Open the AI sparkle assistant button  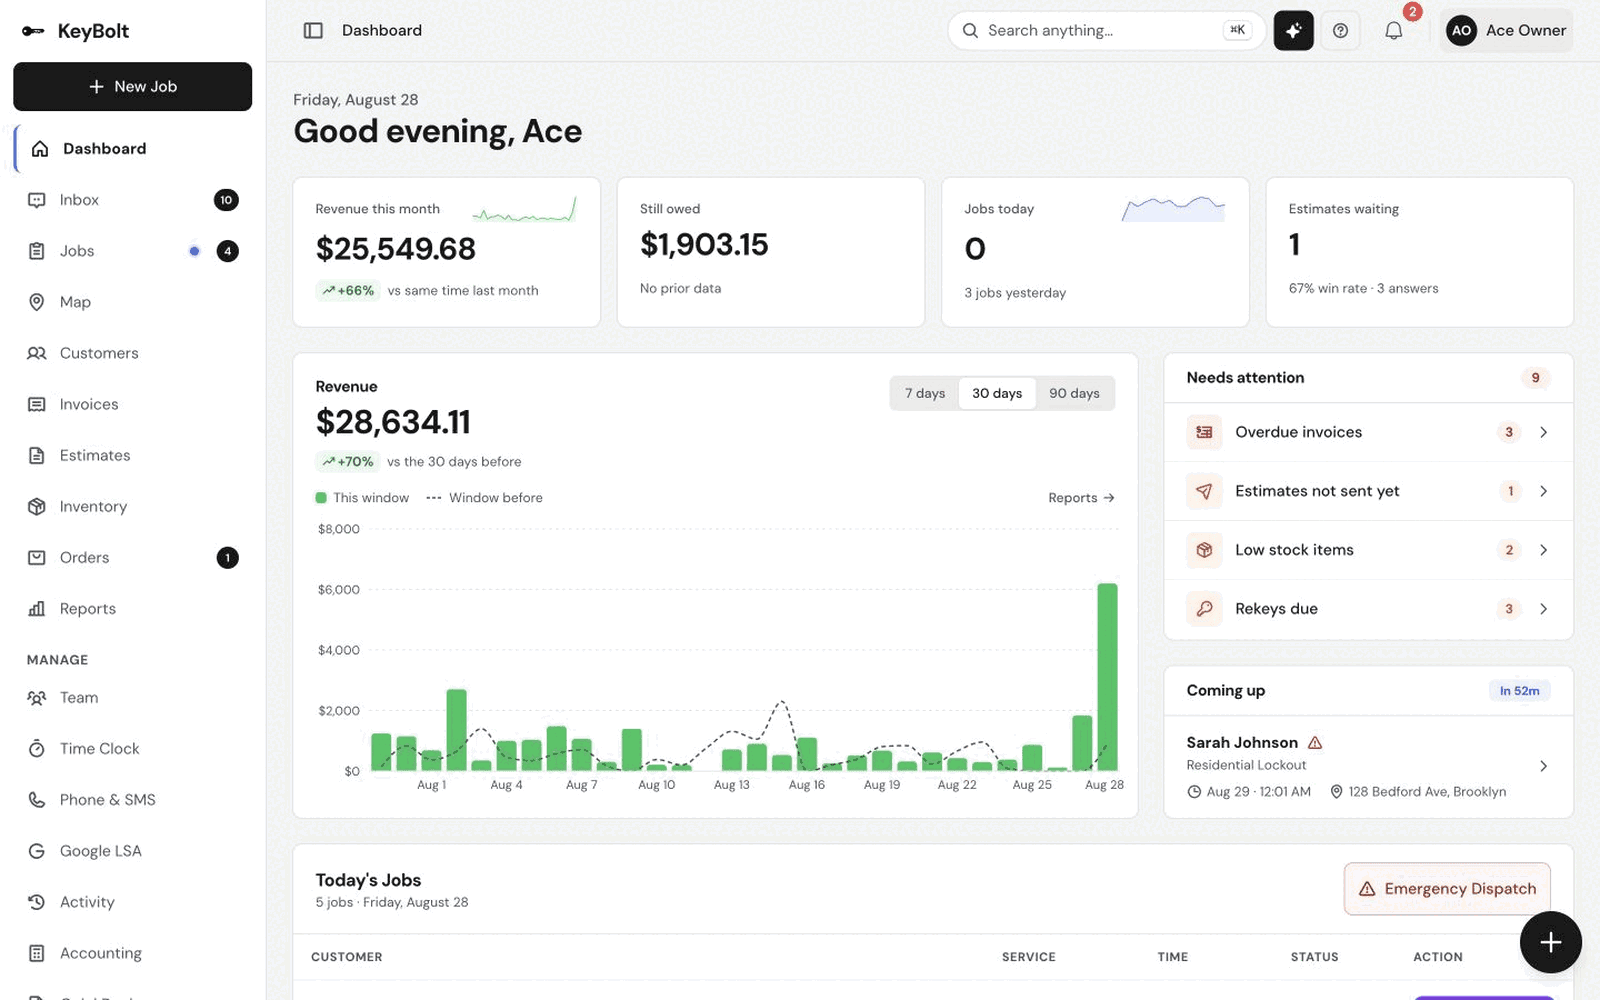1293,31
